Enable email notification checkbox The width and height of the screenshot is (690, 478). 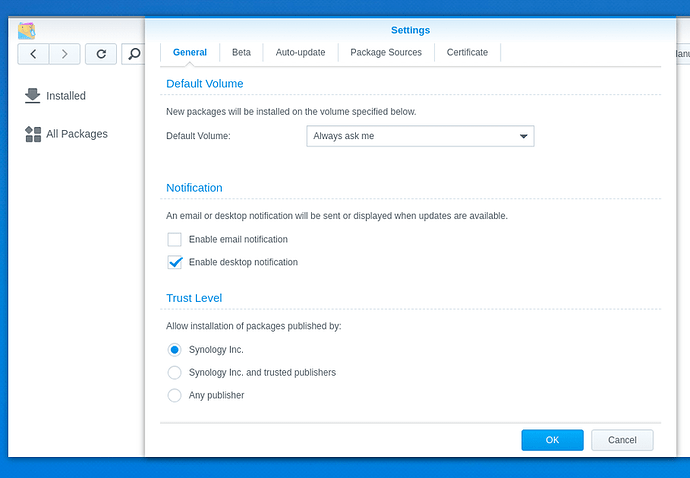(x=174, y=239)
